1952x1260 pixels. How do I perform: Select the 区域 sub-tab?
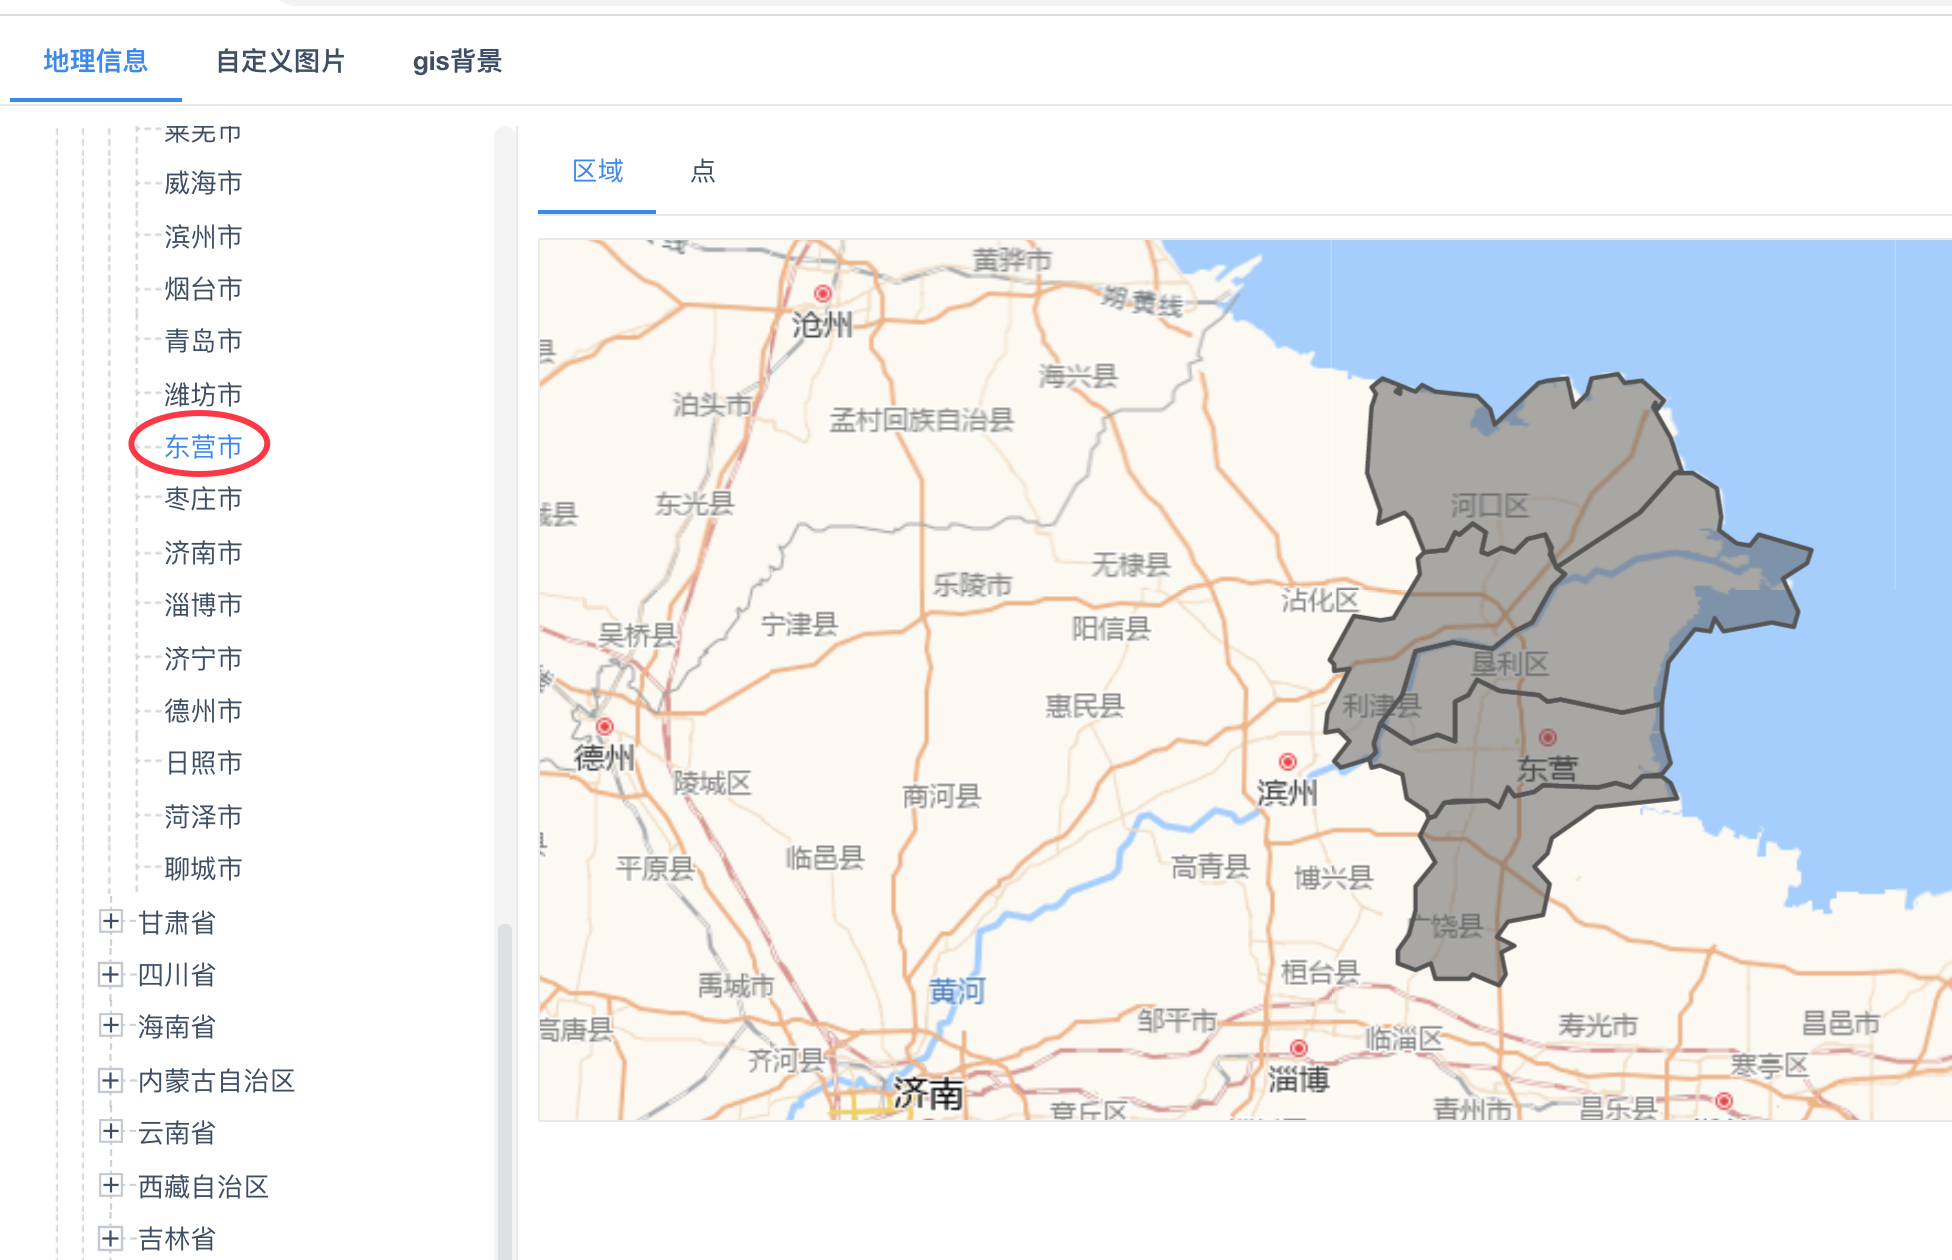tap(597, 171)
